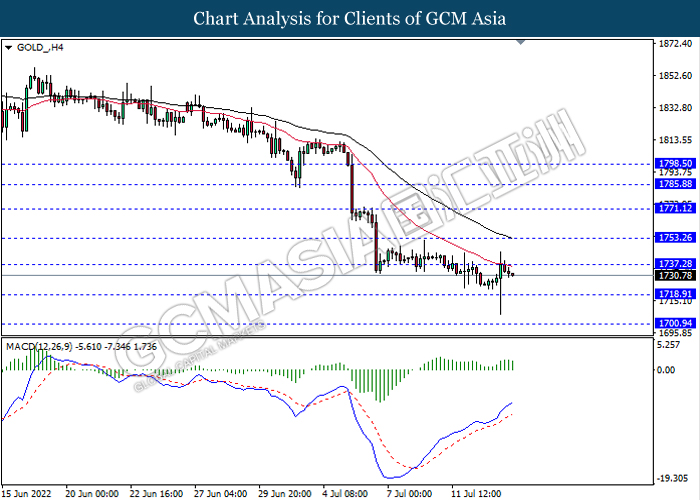Click the 20 Jun 00:00 time label
The height and width of the screenshot is (500, 700).
pyautogui.click(x=92, y=493)
